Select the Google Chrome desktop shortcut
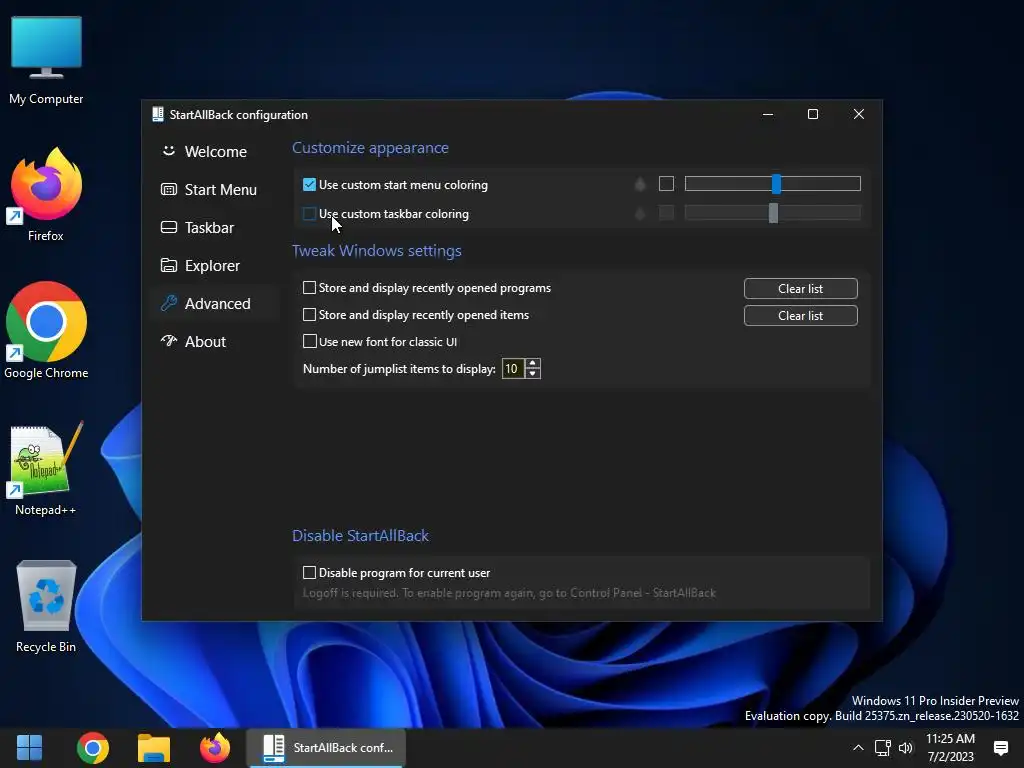This screenshot has width=1024, height=768. point(46,330)
